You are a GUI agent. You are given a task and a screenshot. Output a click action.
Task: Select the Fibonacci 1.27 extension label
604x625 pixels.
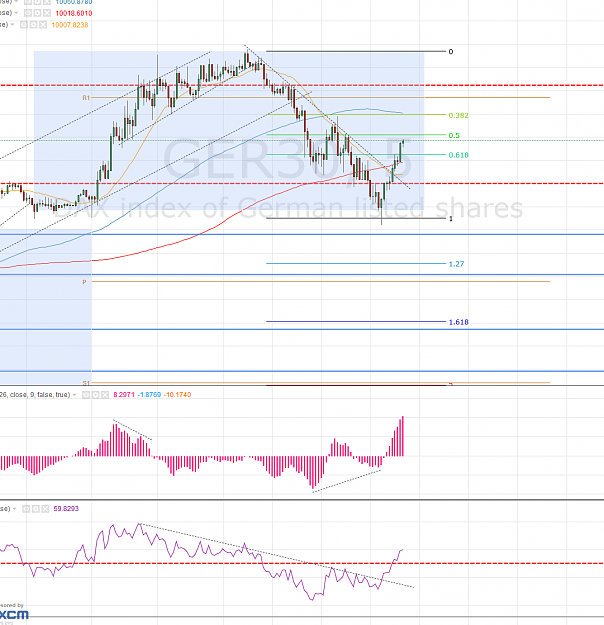(456, 264)
